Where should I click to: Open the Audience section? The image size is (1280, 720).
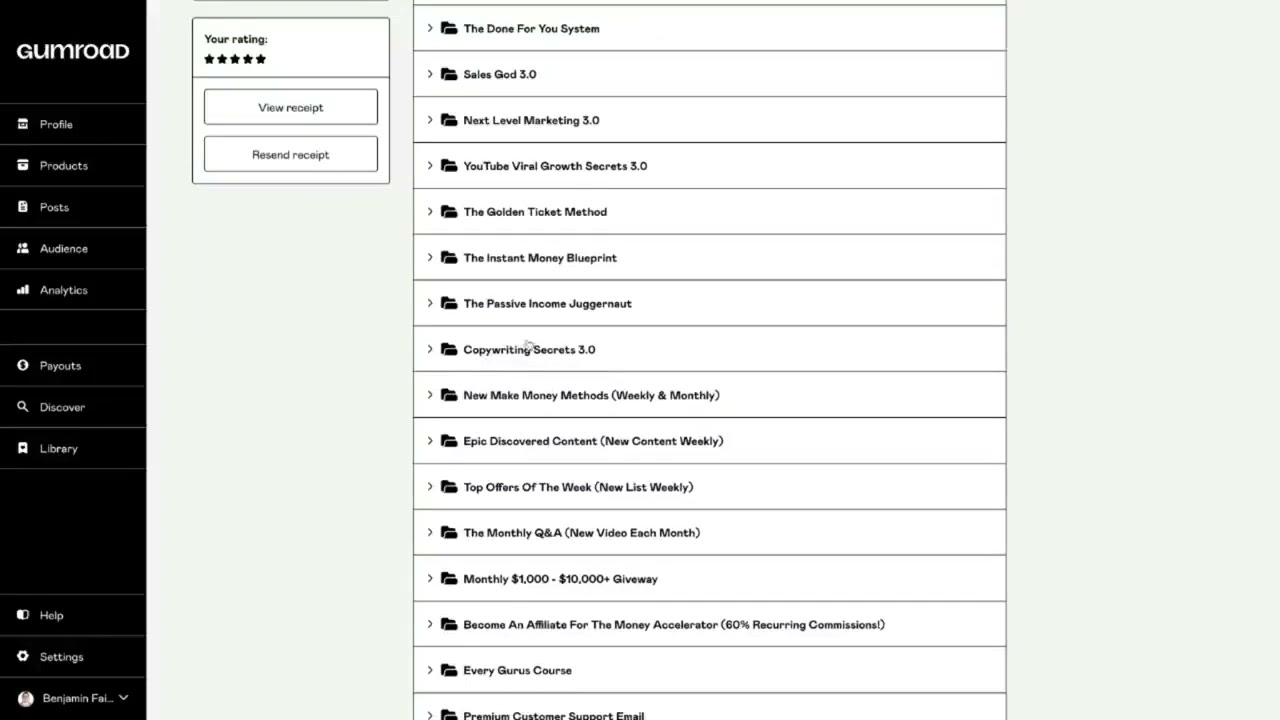(x=73, y=248)
